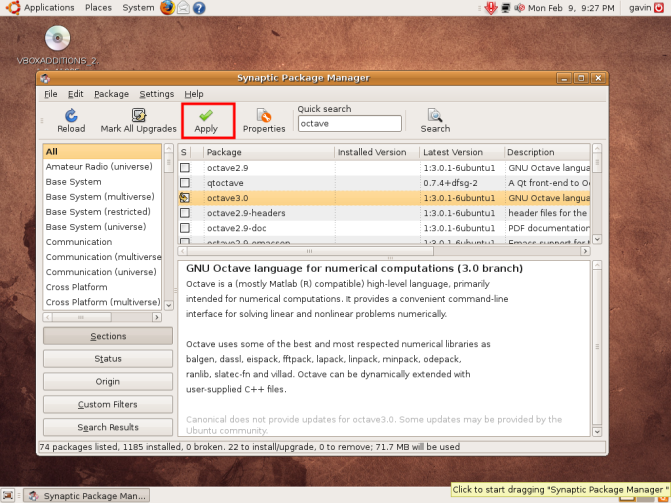Viewport: 671px width, 503px height.
Task: Sort by the Latest Version column header
Action: pyautogui.click(x=462, y=152)
